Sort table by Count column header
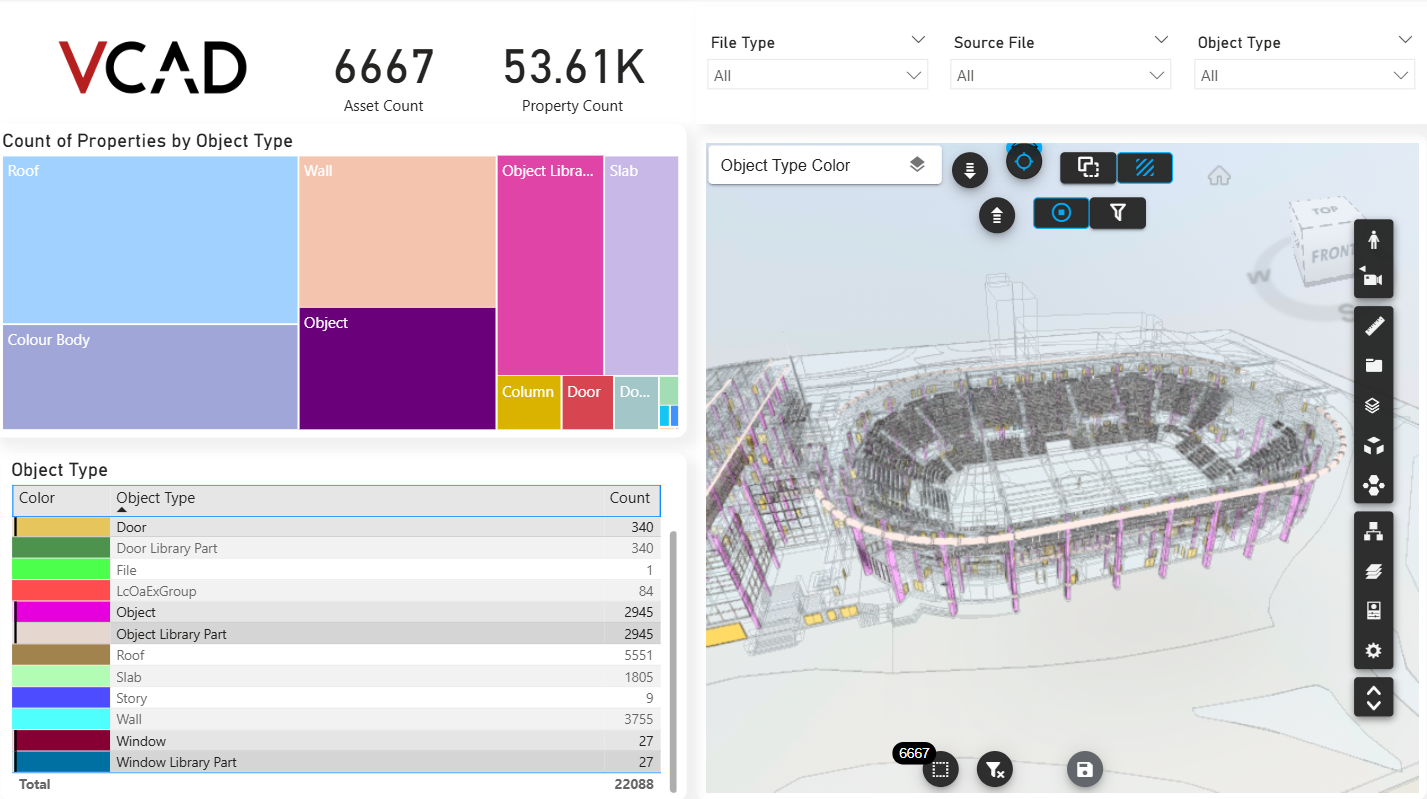Viewport: 1427px width, 799px height. point(629,498)
